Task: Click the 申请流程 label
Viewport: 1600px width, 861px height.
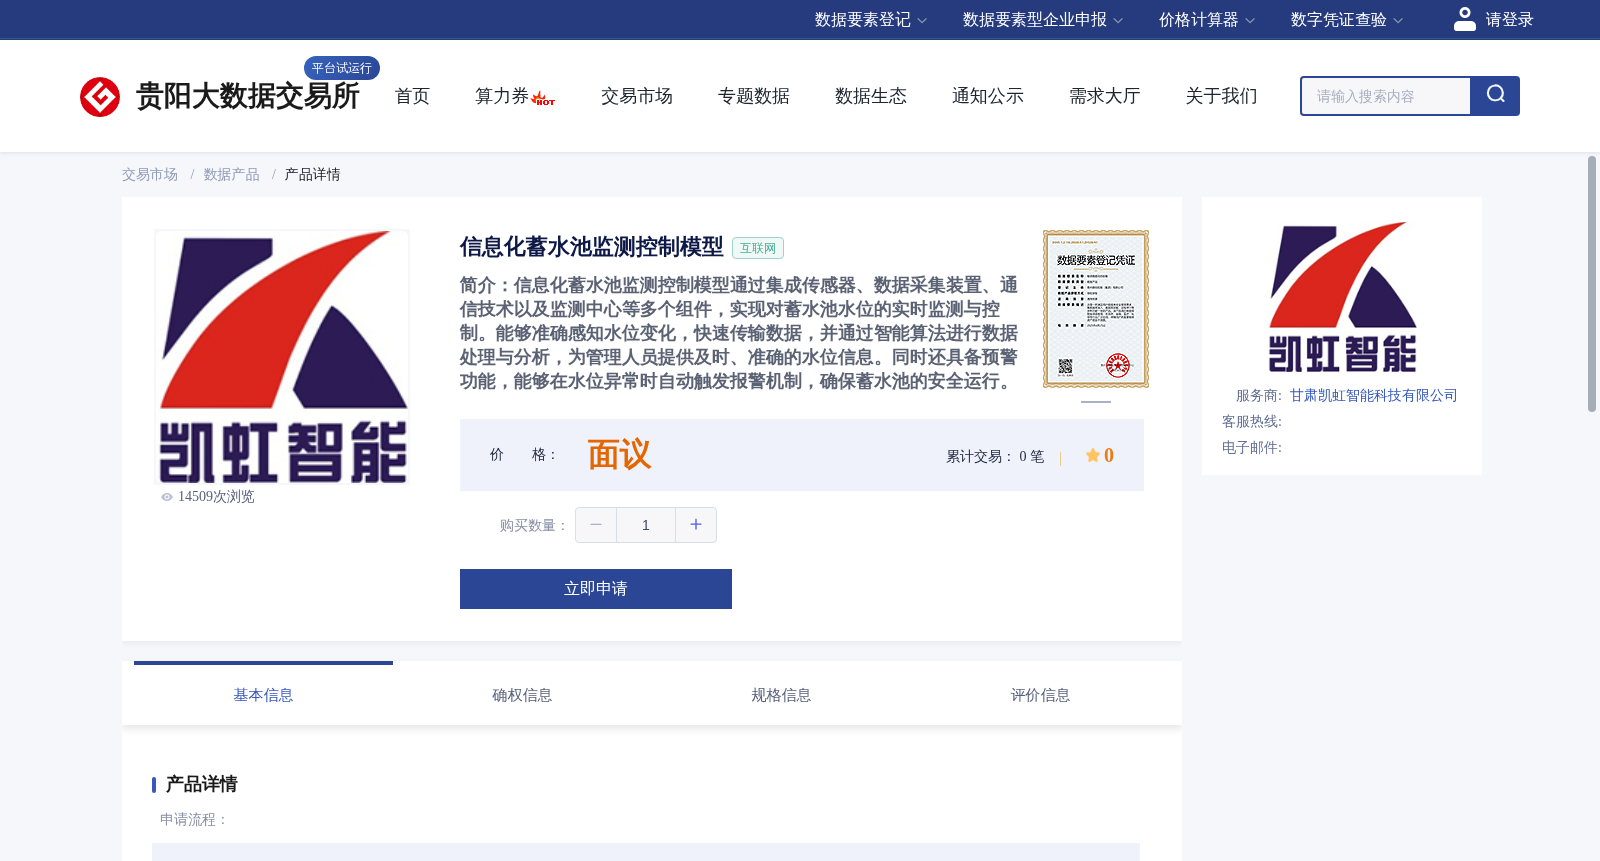Action: point(194,820)
